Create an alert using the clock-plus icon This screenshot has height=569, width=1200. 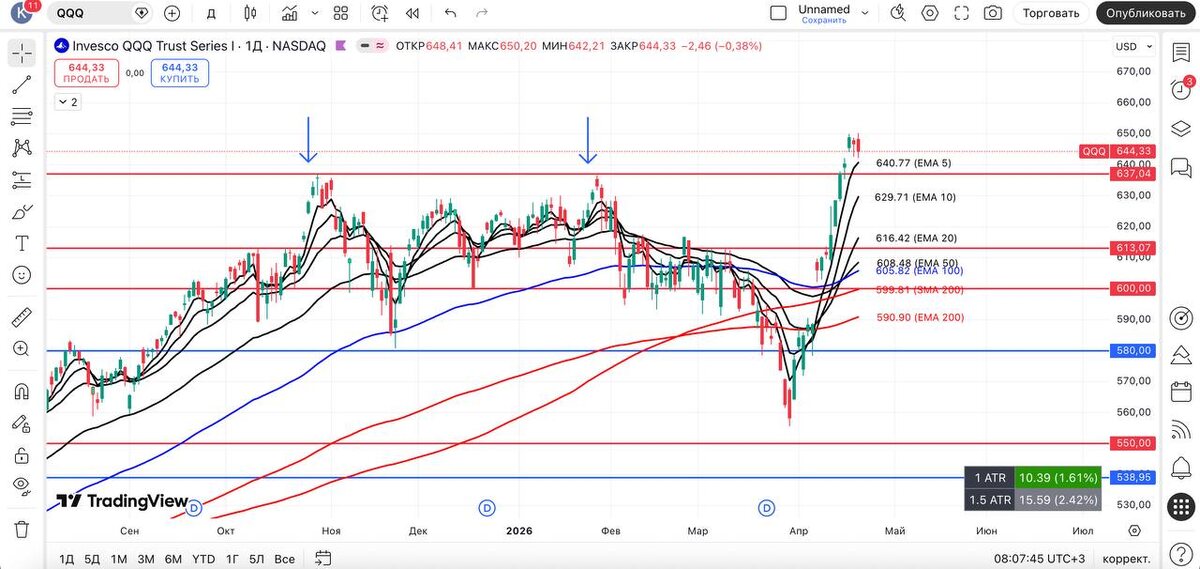click(x=380, y=13)
